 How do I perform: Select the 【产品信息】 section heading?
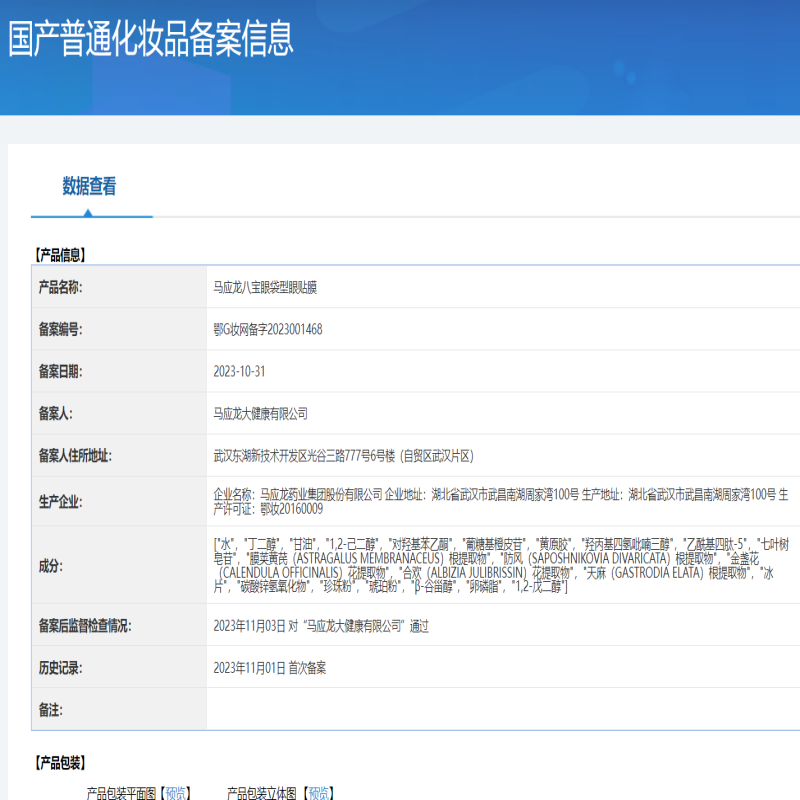pyautogui.click(x=60, y=255)
